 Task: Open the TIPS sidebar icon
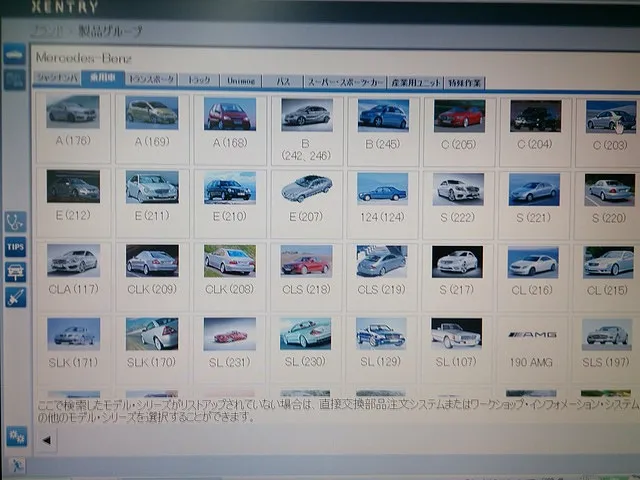(16, 247)
